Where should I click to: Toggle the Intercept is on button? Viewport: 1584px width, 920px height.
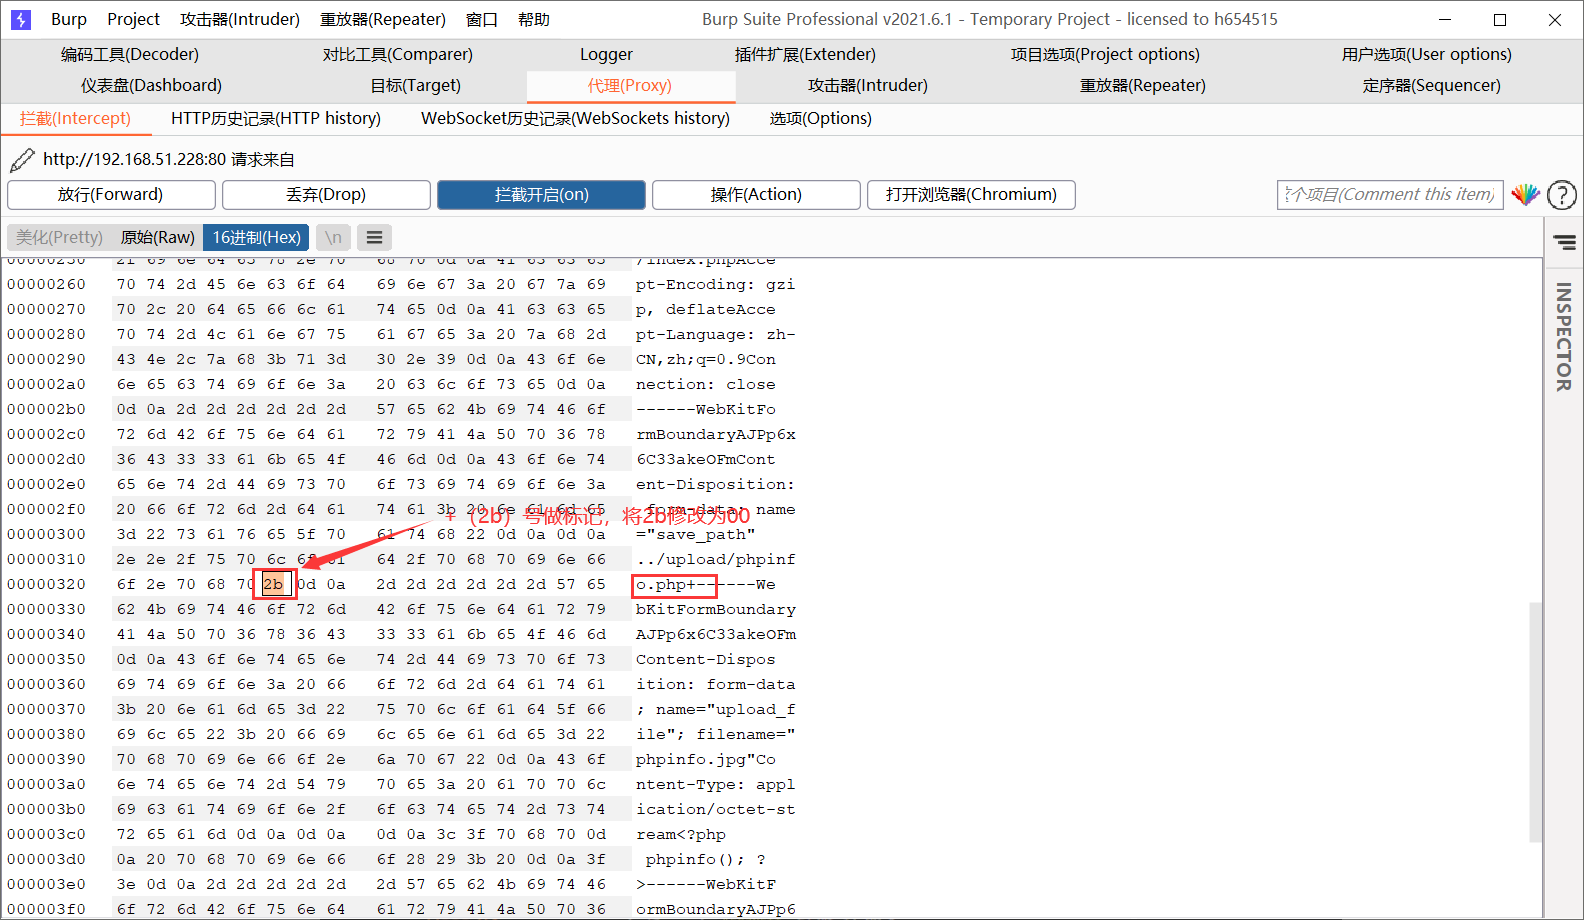click(541, 194)
